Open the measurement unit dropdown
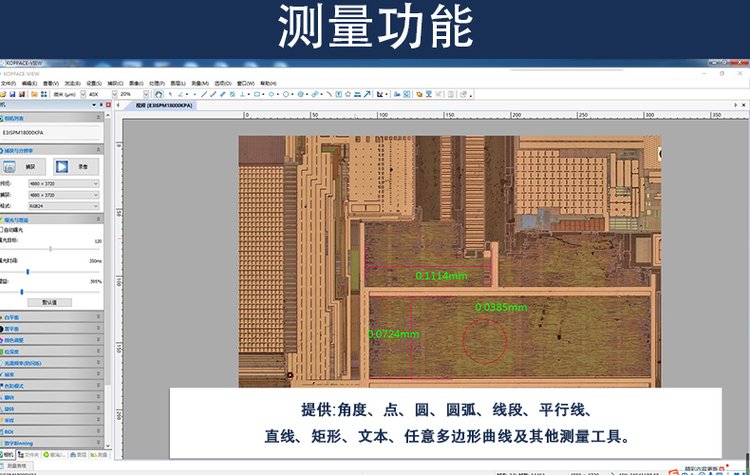Image resolution: width=750 pixels, height=475 pixels. pos(83,94)
